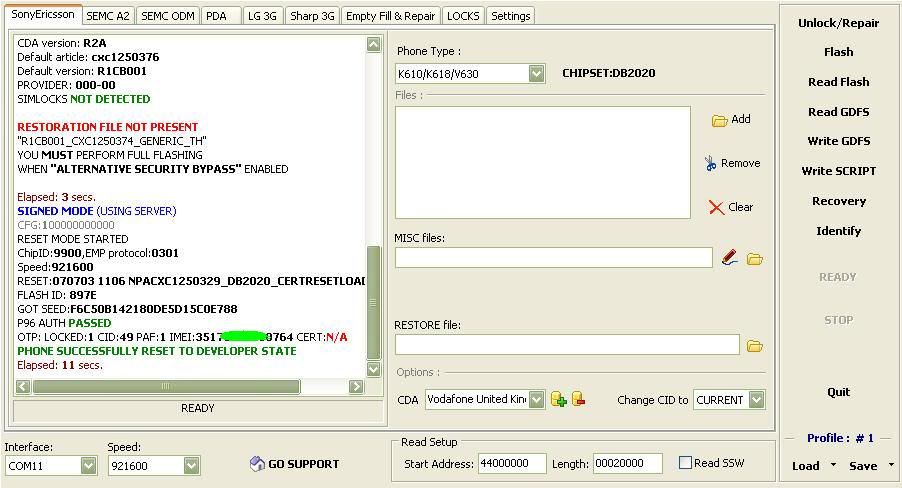902x488 pixels.
Task: Switch to the SEMC A2 tab
Action: pos(108,16)
